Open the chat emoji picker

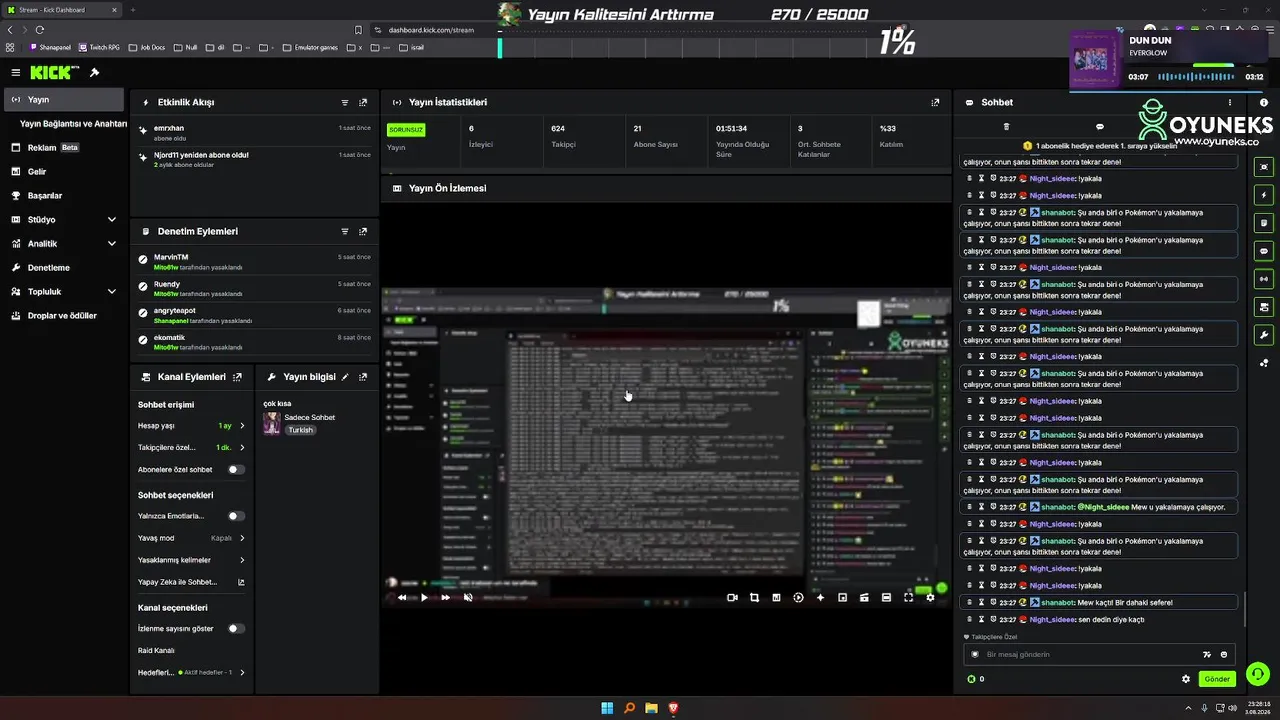point(1224,654)
